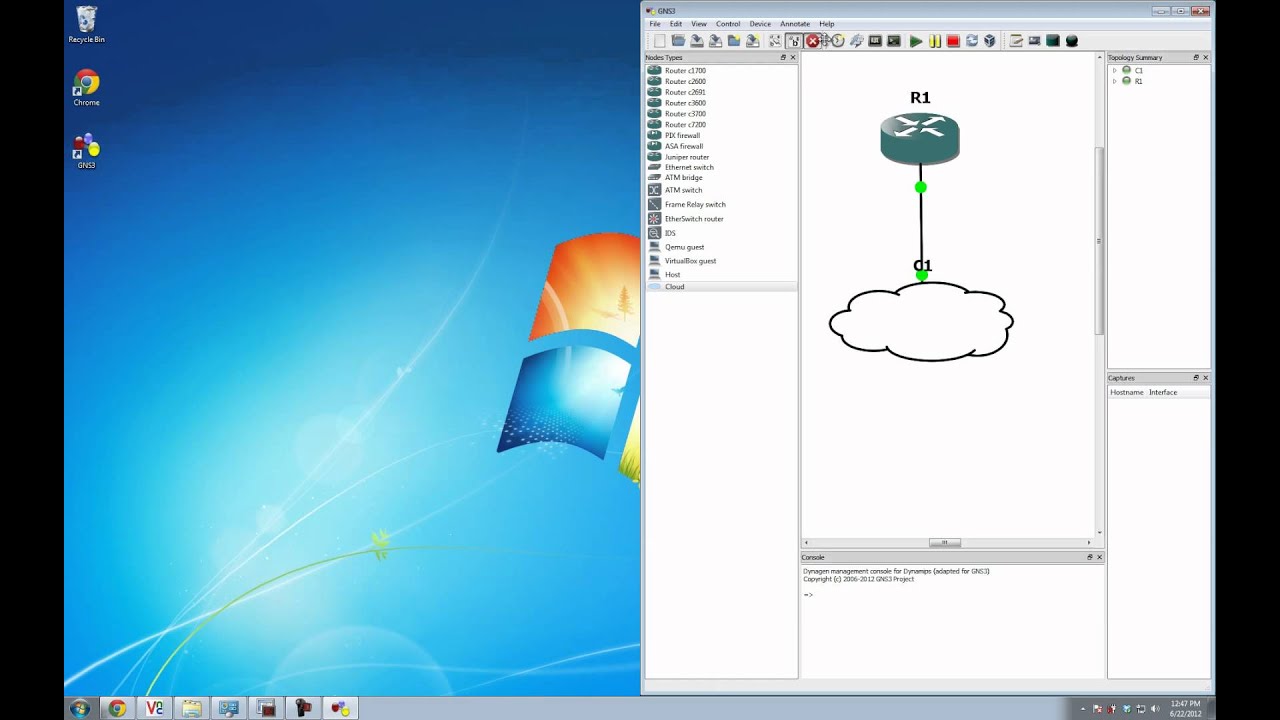
Task: Float the Topology Summary panel
Action: tap(1196, 57)
